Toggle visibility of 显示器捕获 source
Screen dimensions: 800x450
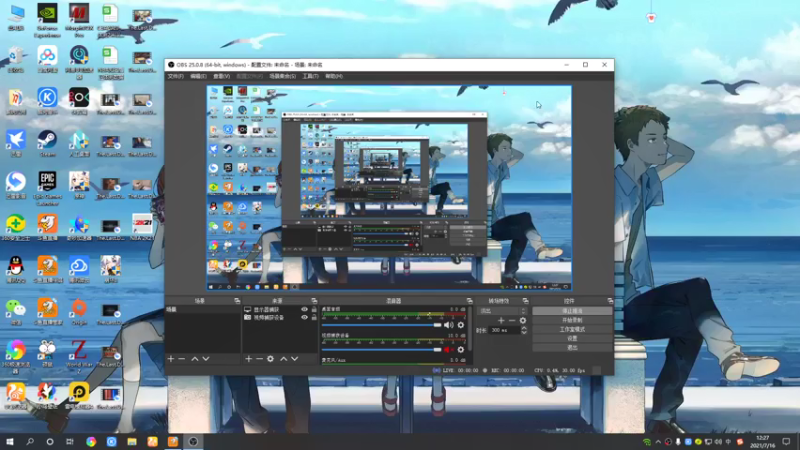[x=304, y=310]
